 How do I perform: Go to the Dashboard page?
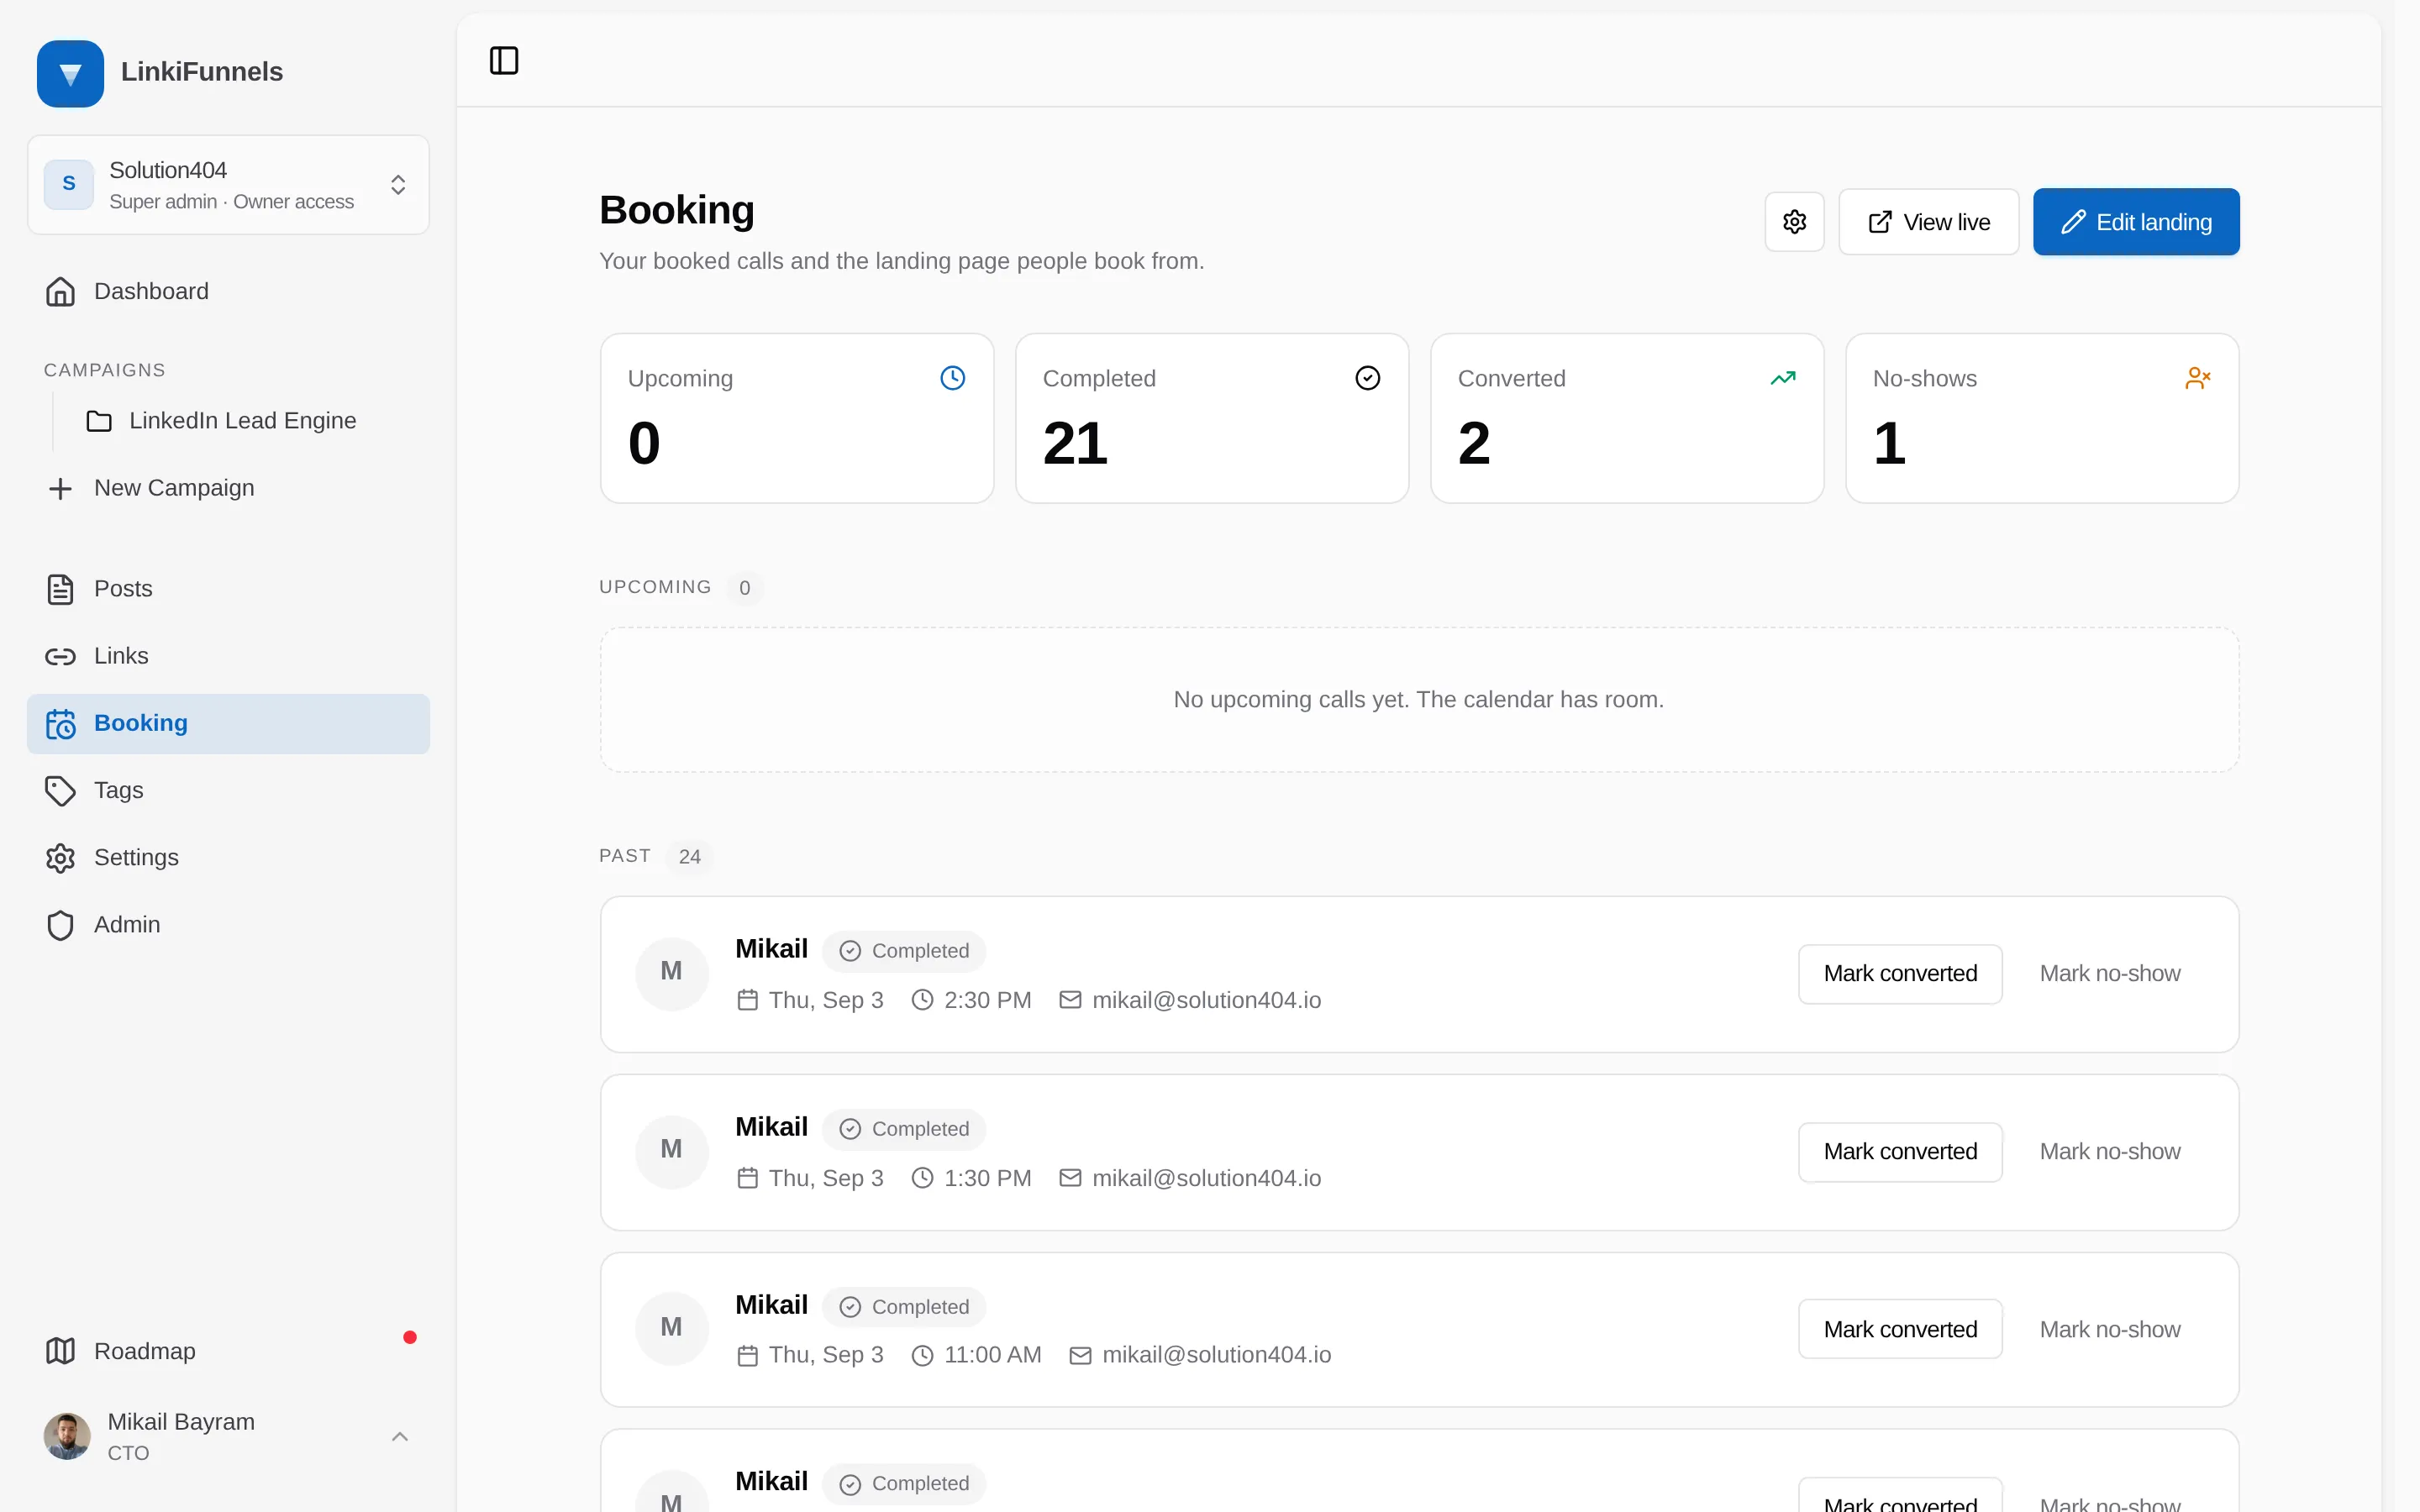tap(228, 292)
